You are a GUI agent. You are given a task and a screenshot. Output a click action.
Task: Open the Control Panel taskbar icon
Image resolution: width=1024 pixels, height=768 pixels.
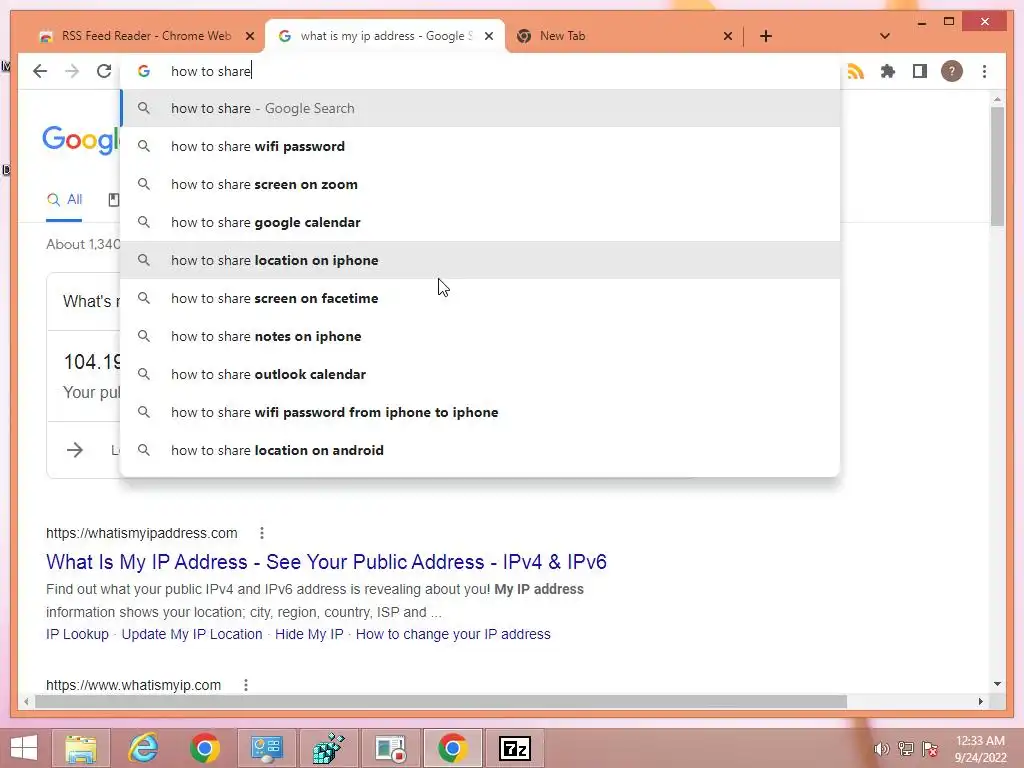pos(267,748)
